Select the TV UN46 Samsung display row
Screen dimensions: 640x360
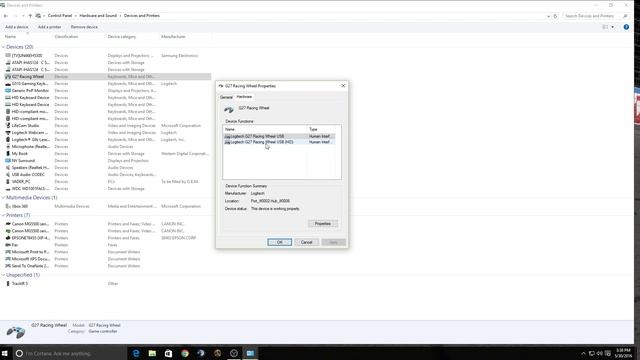pos(107,56)
